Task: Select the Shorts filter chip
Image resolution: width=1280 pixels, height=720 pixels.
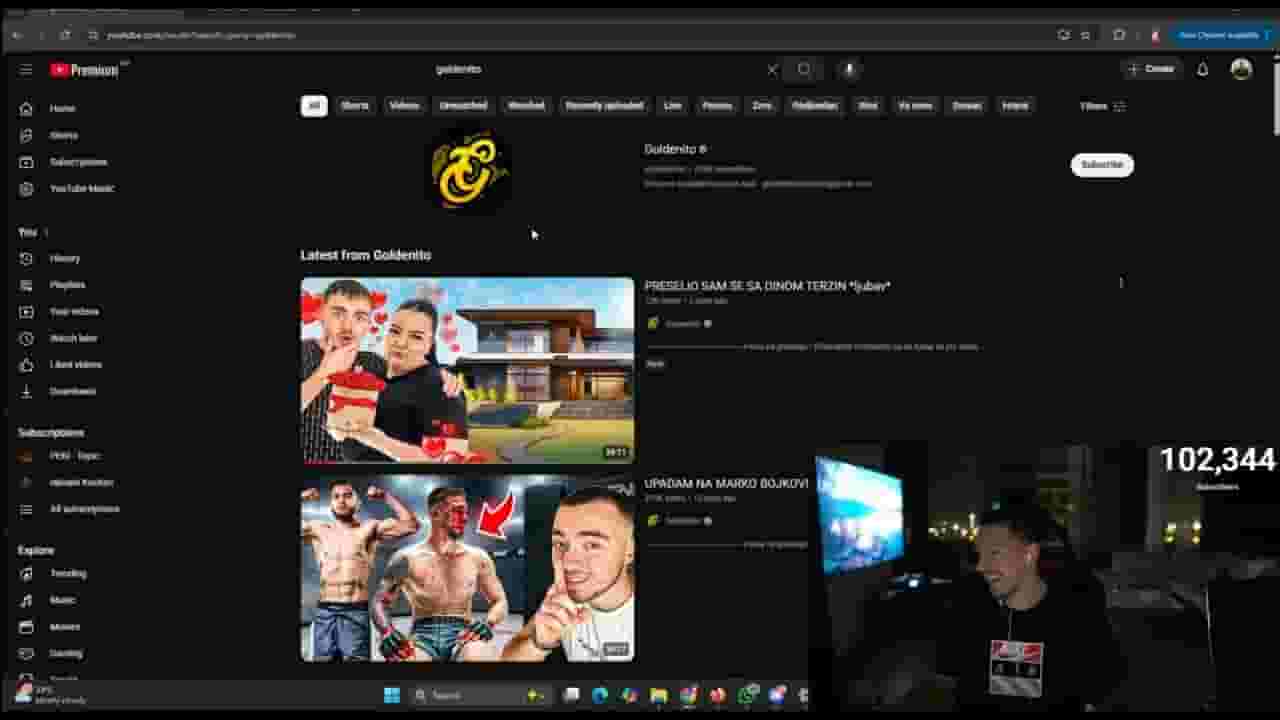Action: (x=355, y=106)
